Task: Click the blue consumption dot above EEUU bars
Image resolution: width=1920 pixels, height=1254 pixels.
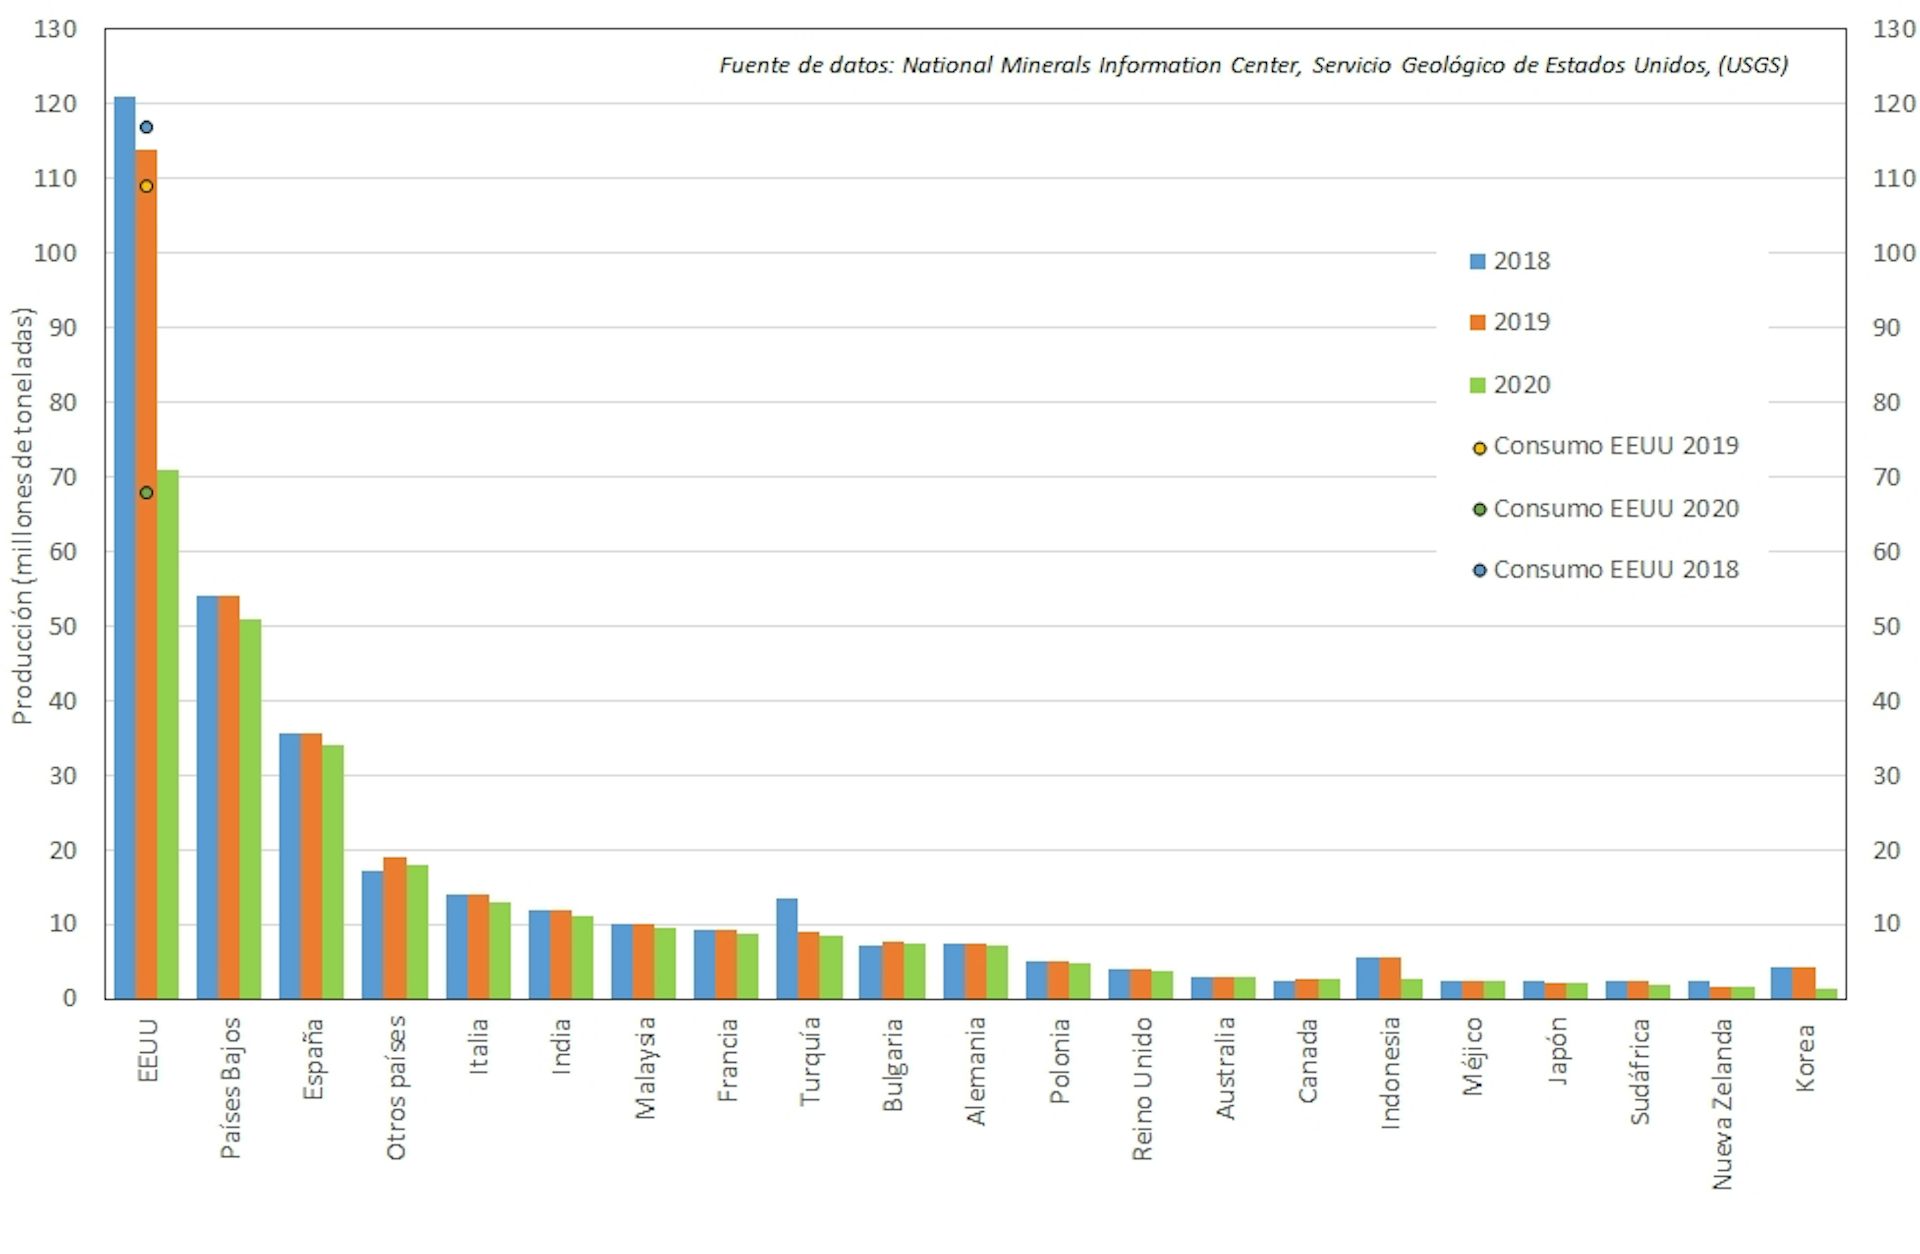Action: click(146, 127)
